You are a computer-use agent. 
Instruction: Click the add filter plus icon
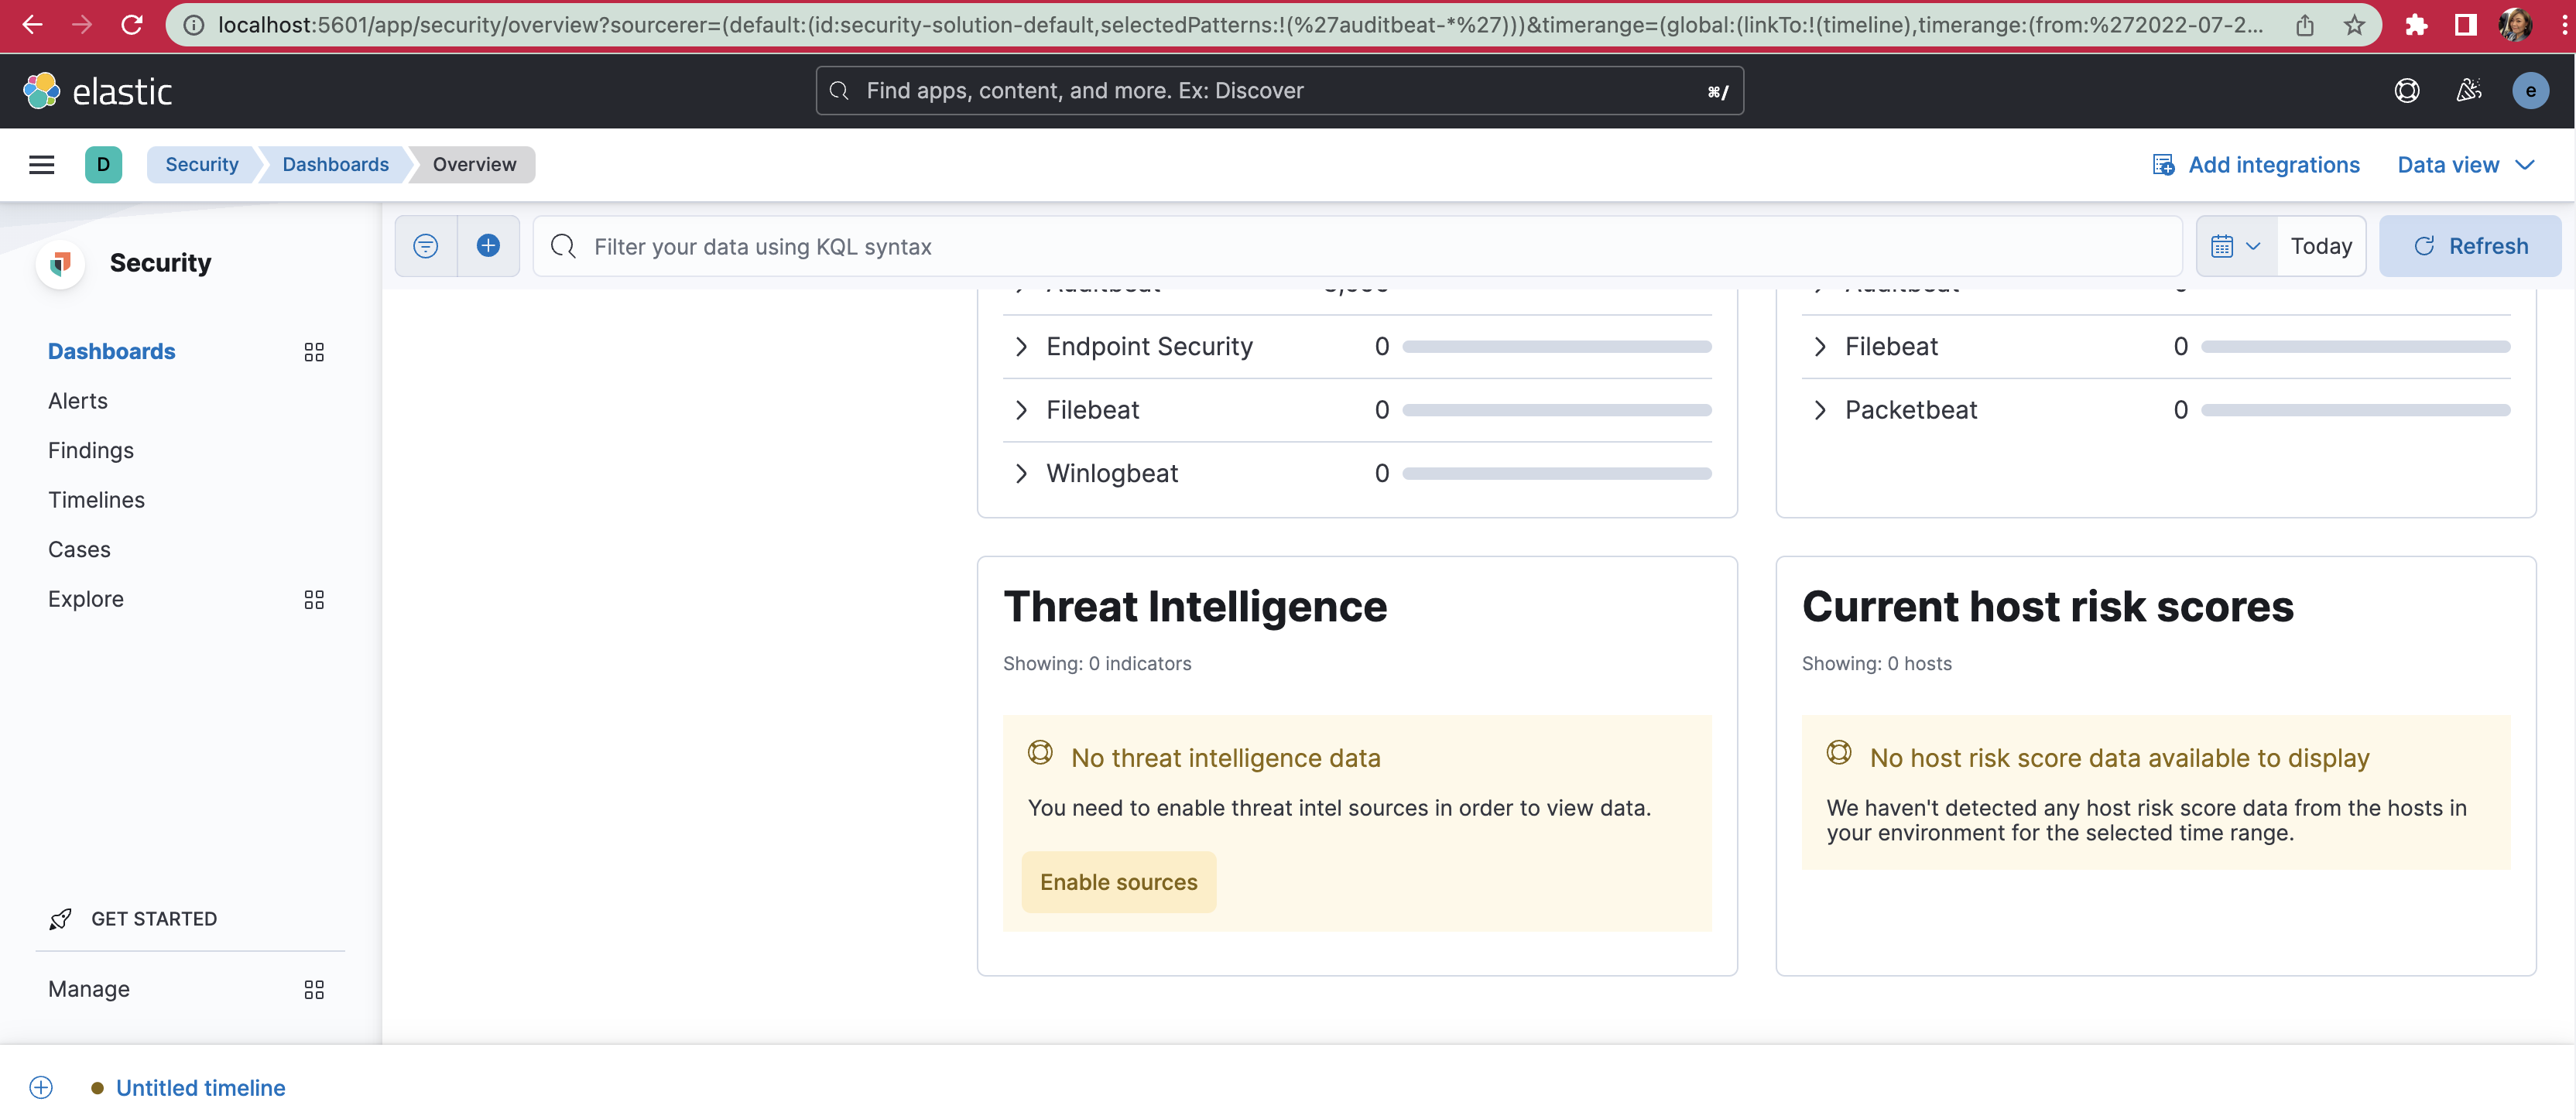pyautogui.click(x=488, y=246)
